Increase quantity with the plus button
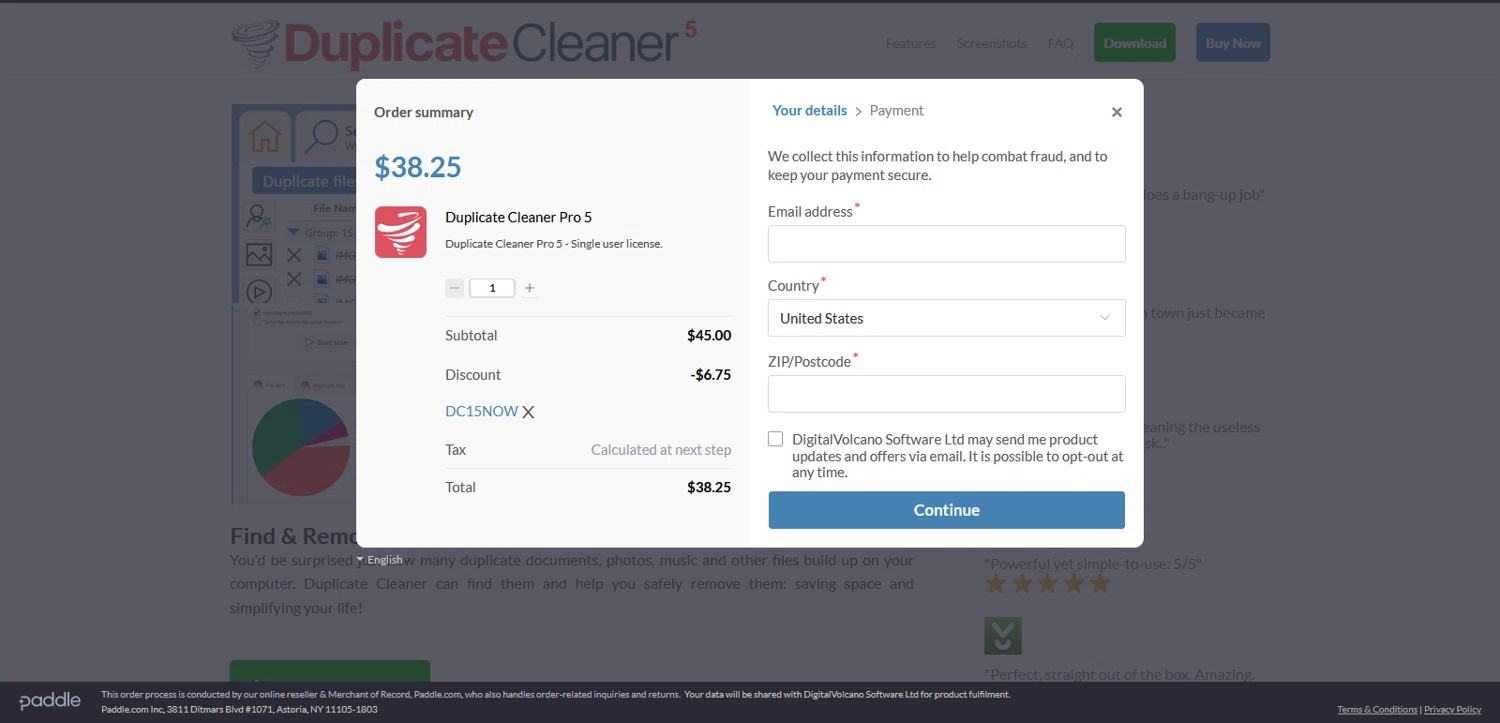 click(x=530, y=288)
